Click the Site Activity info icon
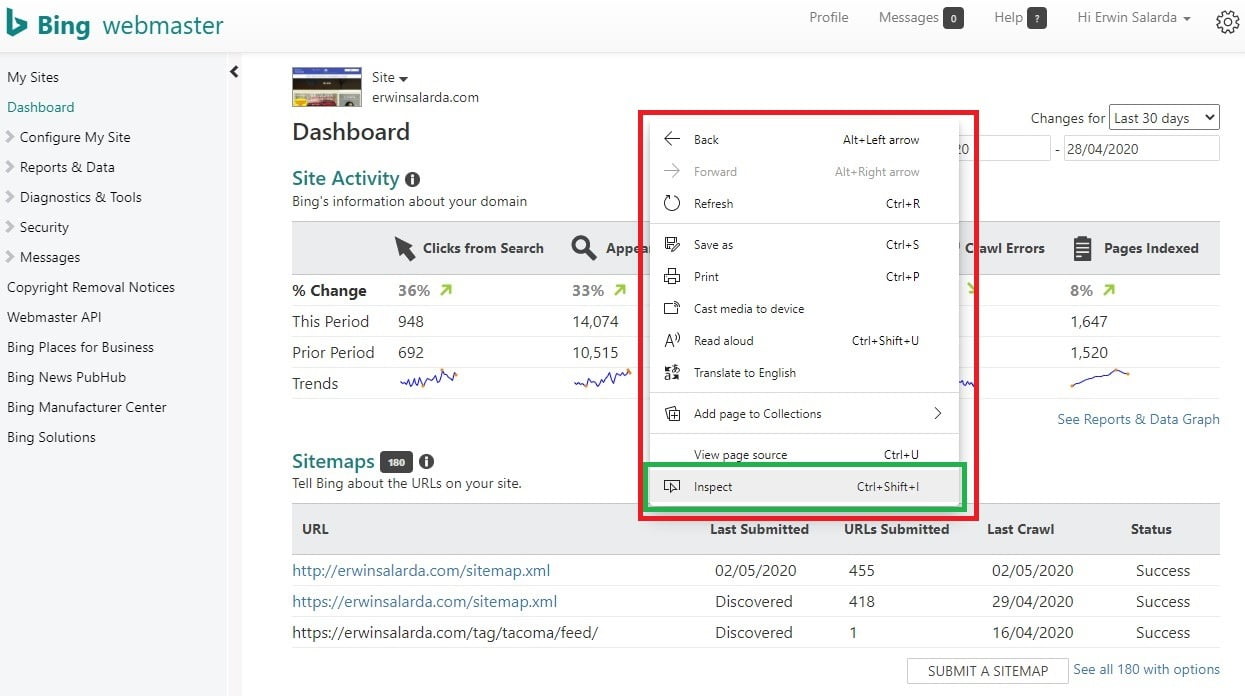Viewport: 1245px width, 696px height. coord(412,180)
